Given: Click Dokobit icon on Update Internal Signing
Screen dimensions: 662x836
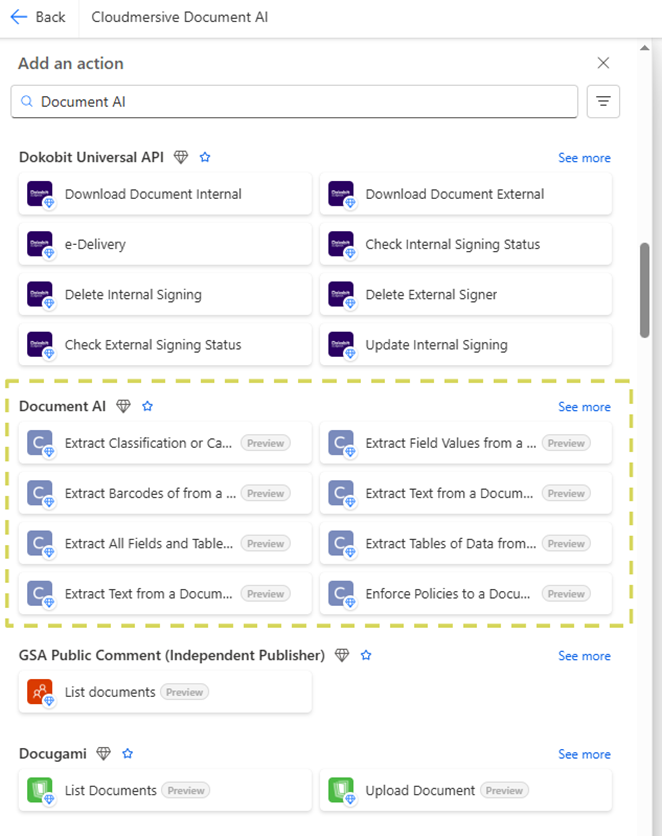Looking at the screenshot, I should point(341,345).
